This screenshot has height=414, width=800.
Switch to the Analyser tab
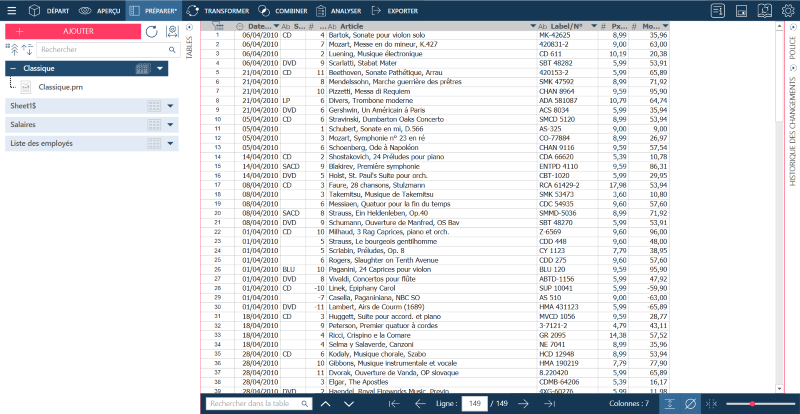[x=338, y=10]
